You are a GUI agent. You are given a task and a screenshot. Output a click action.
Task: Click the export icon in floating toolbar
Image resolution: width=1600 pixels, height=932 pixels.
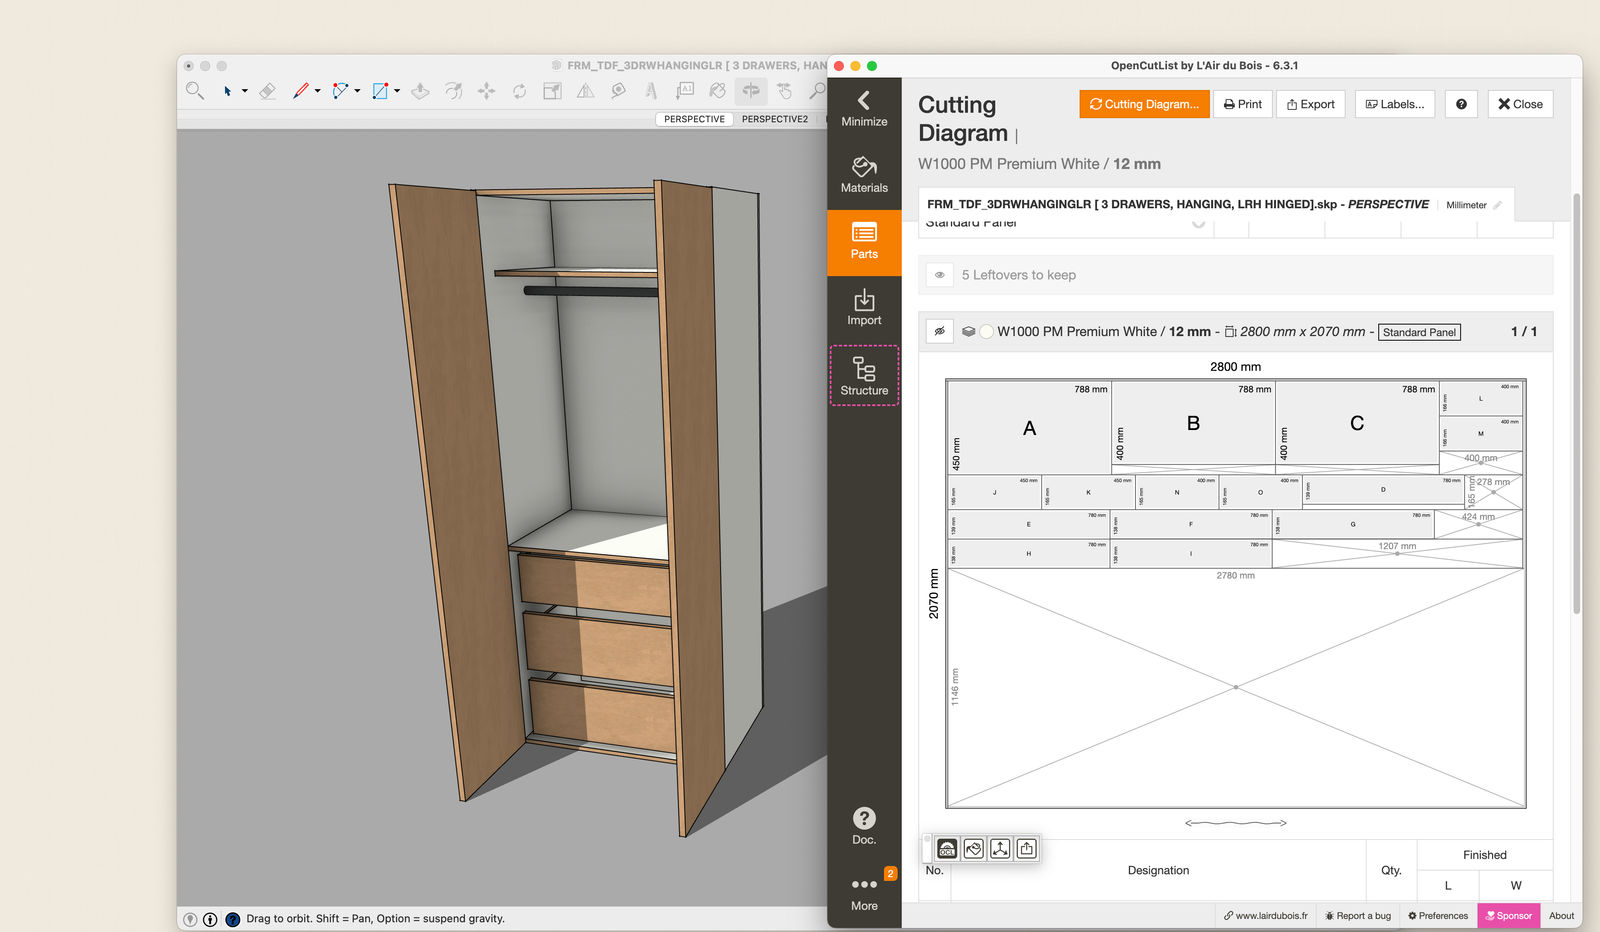click(x=1027, y=849)
